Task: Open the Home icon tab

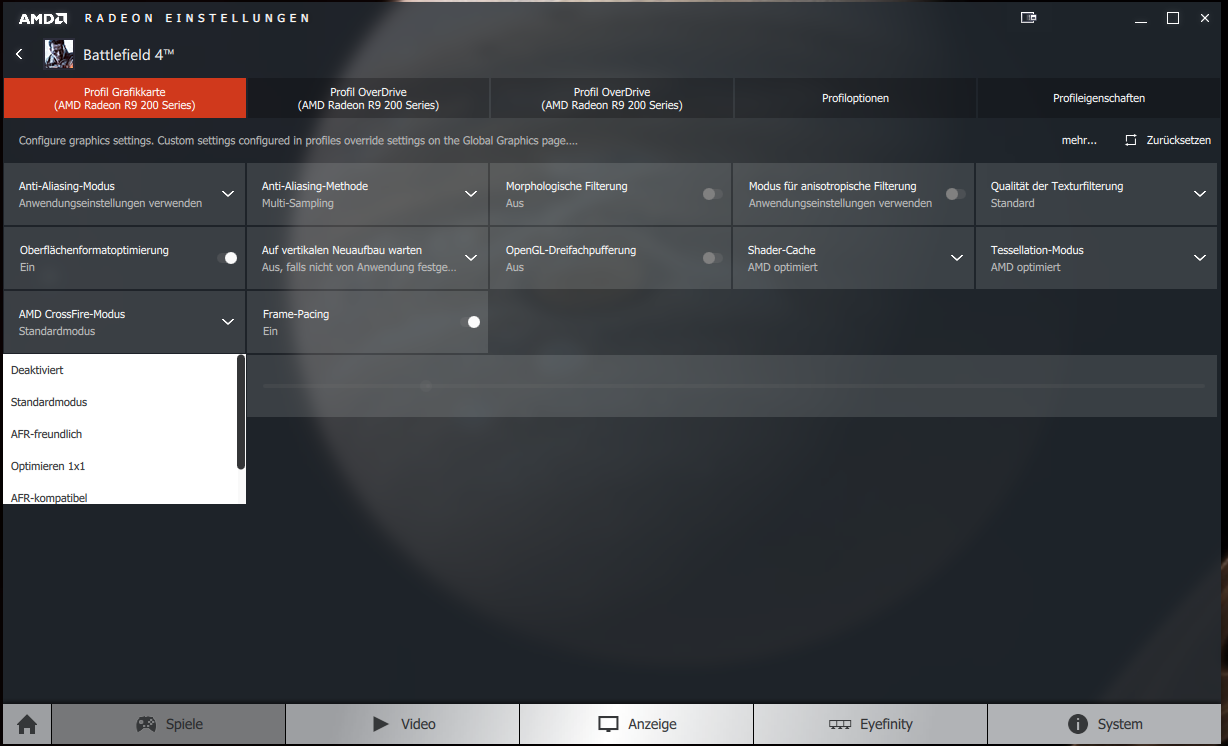Action: tap(27, 725)
